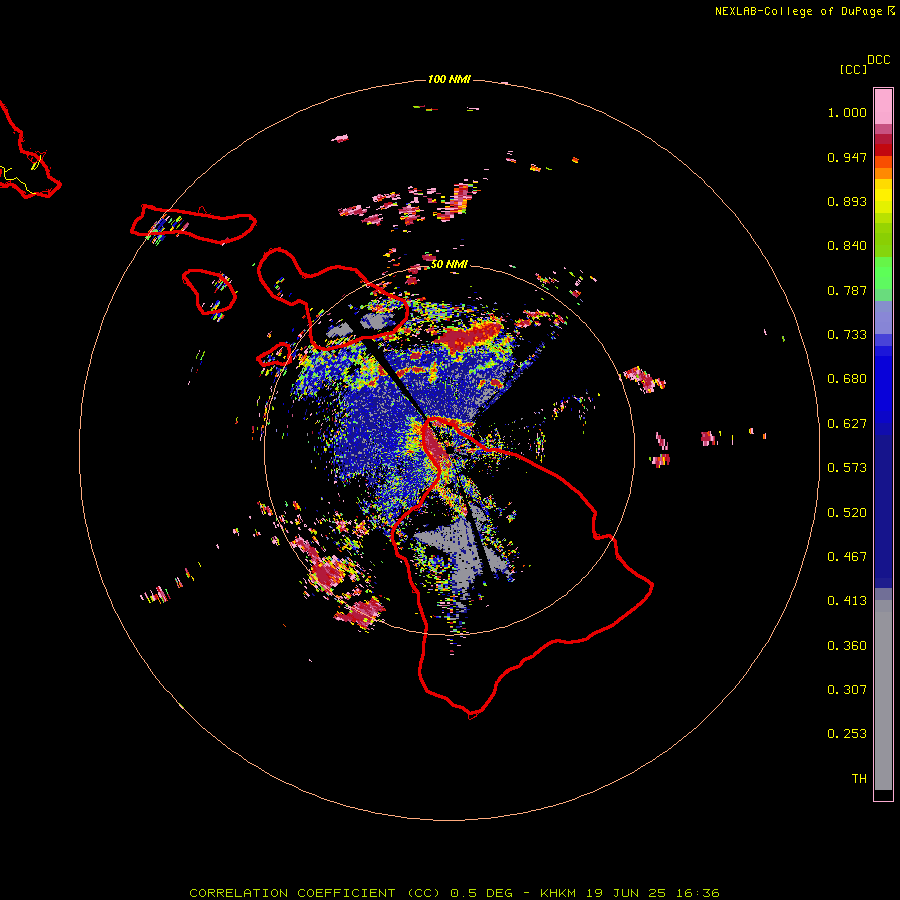Select the DCC label above the color scale
This screenshot has width=900, height=900.
click(x=879, y=60)
